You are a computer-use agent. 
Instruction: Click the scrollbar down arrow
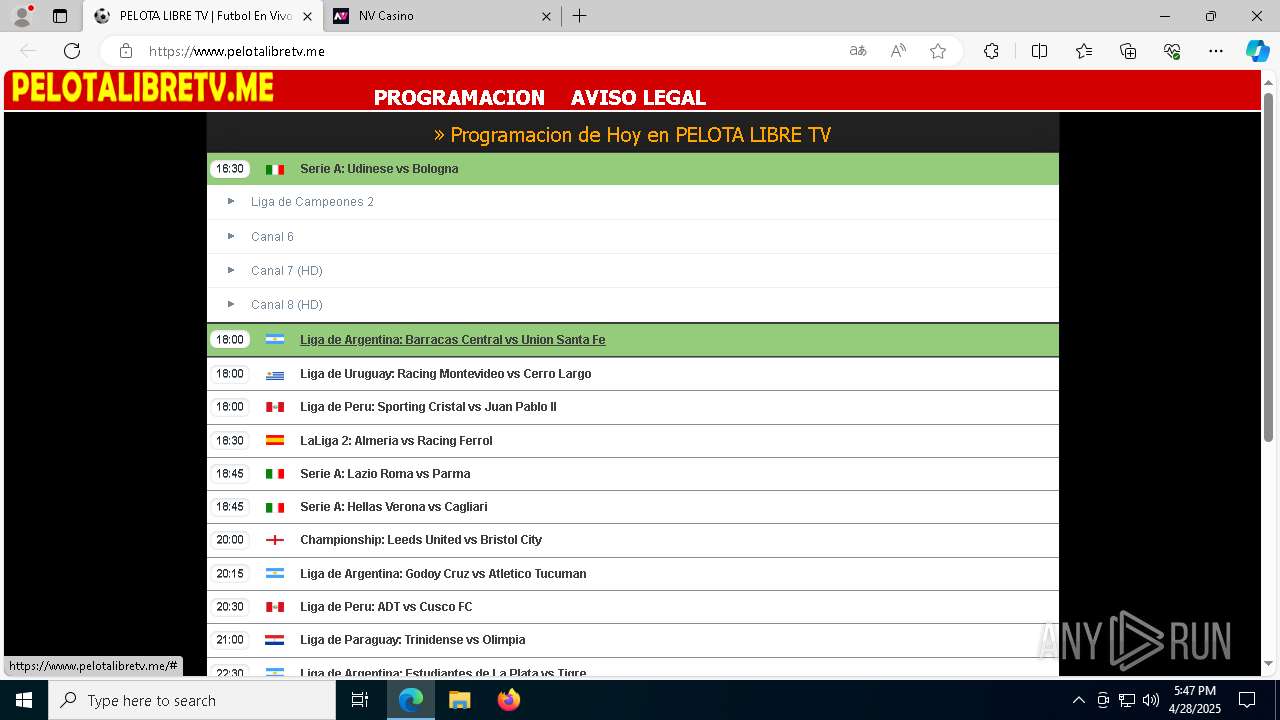click(x=1269, y=663)
